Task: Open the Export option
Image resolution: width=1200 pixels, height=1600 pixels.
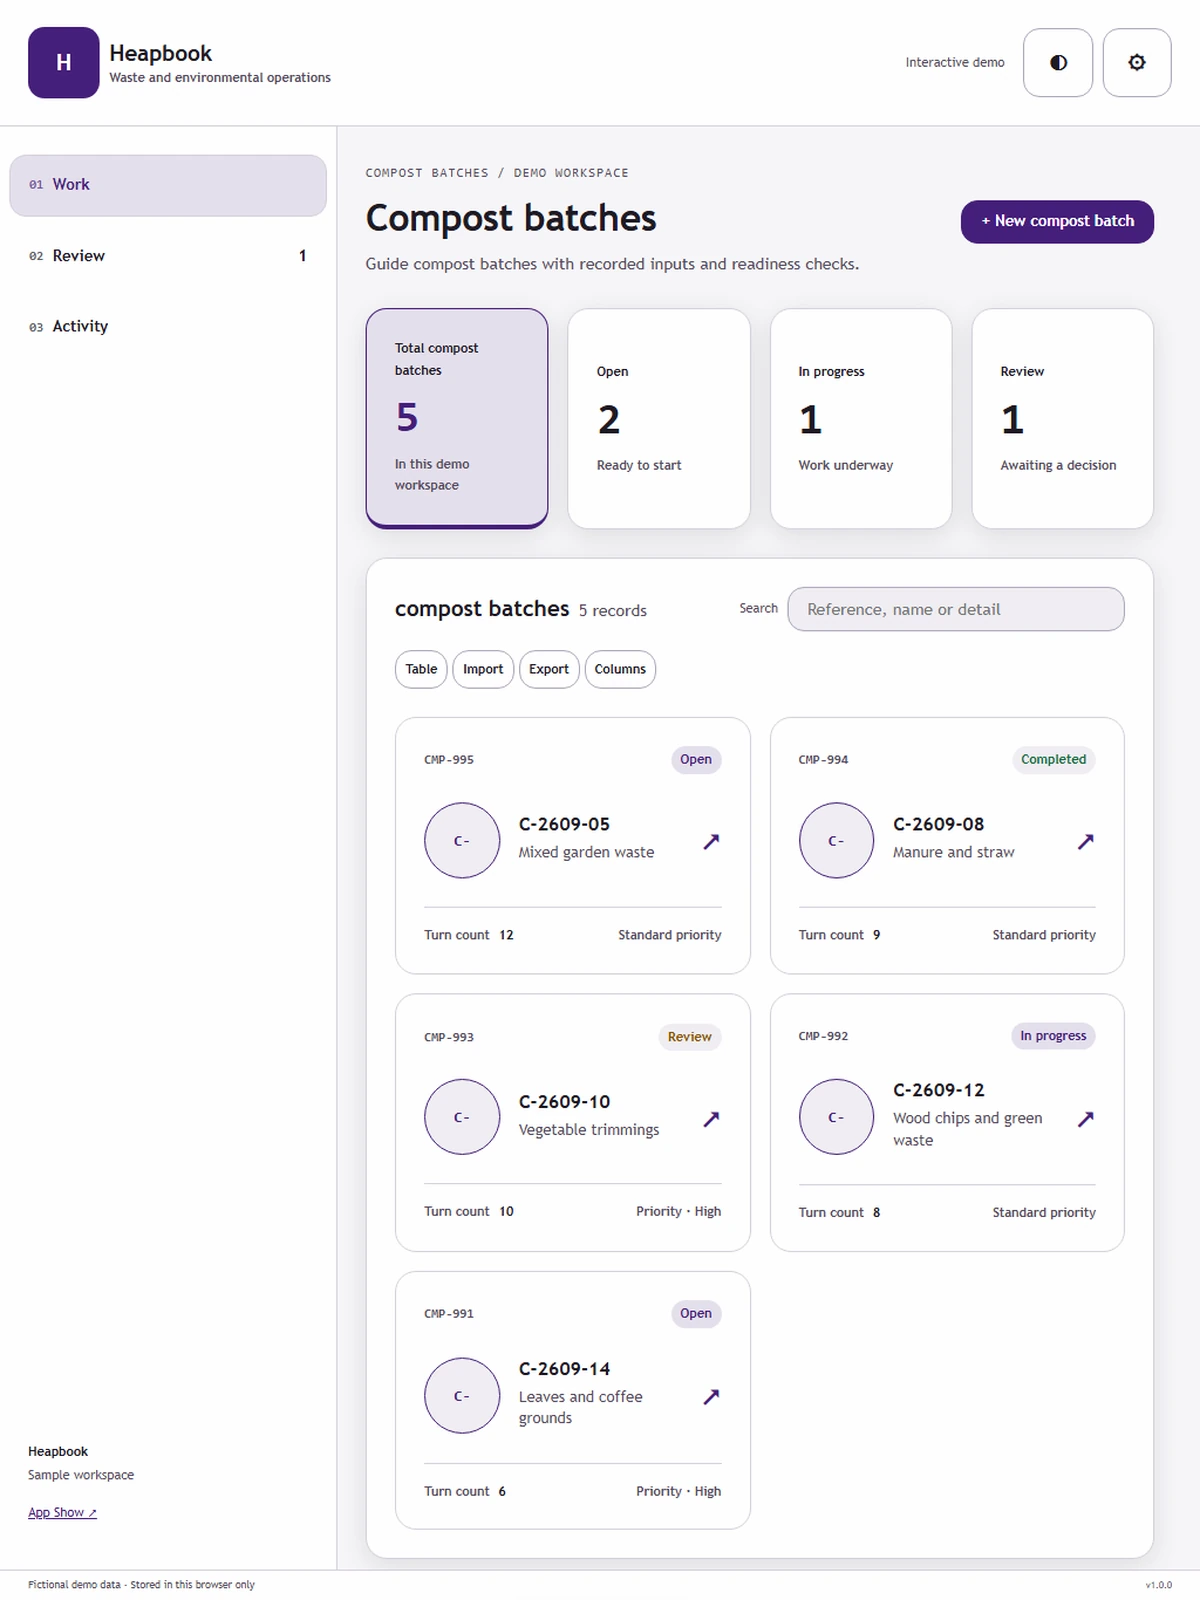Action: 549,669
